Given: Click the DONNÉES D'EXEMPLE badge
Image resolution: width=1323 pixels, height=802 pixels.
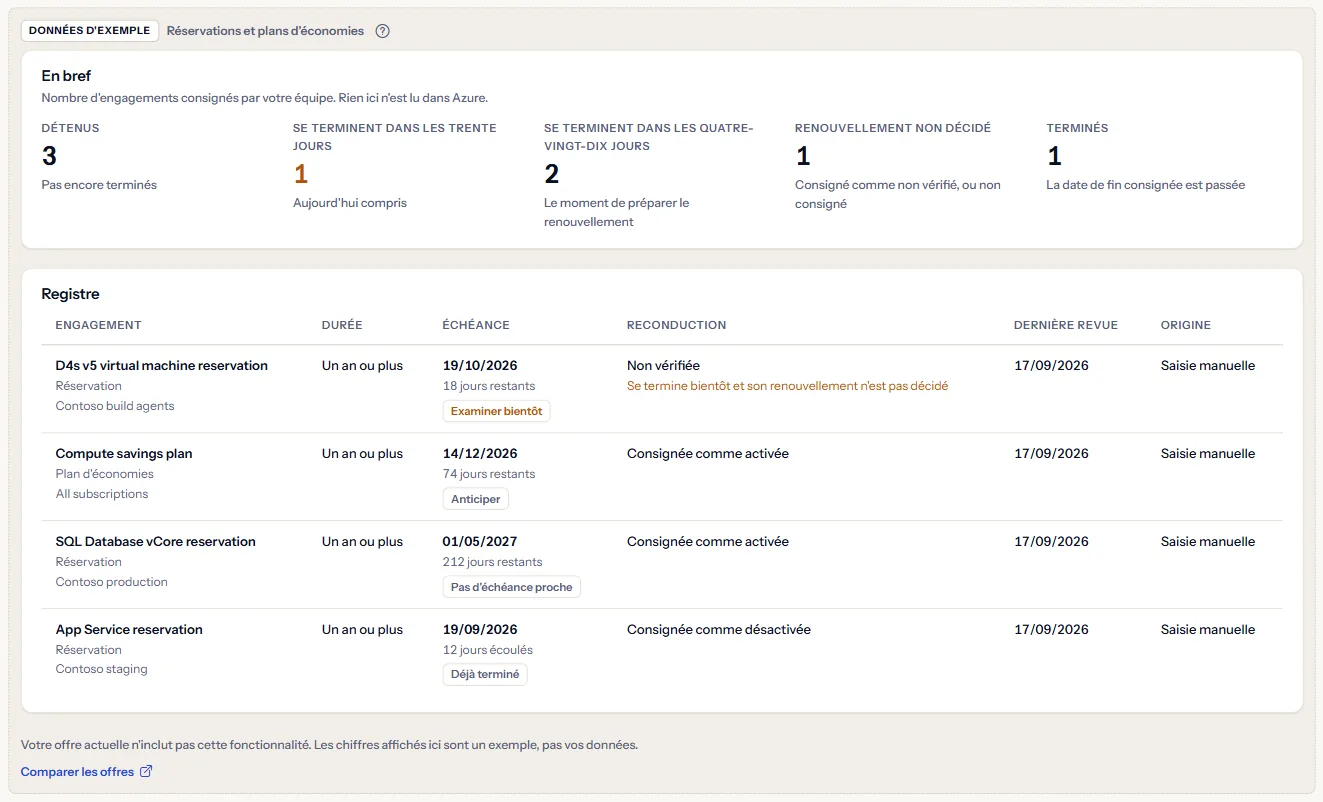Looking at the screenshot, I should tap(90, 31).
